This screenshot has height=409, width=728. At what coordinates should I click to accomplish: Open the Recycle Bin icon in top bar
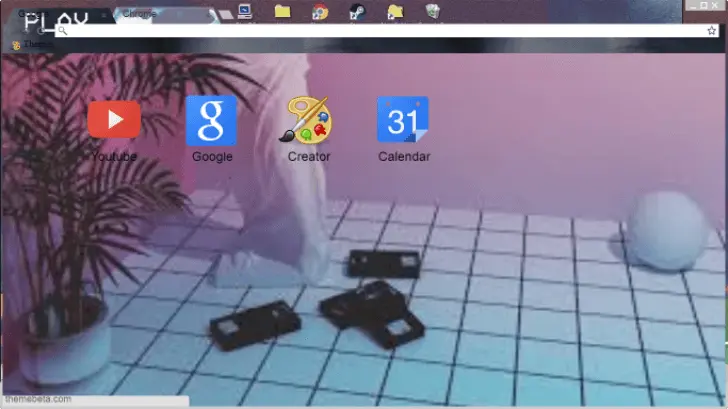tap(432, 11)
